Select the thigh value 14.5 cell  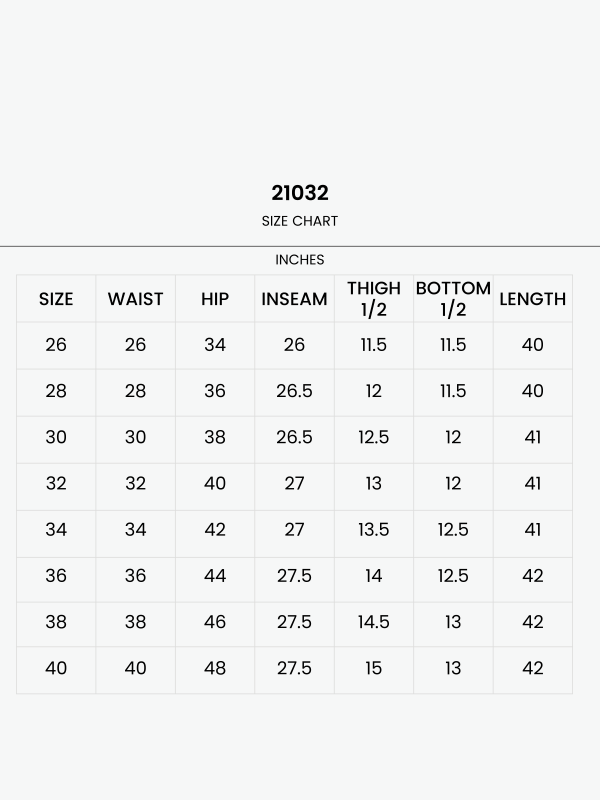pyautogui.click(x=374, y=622)
